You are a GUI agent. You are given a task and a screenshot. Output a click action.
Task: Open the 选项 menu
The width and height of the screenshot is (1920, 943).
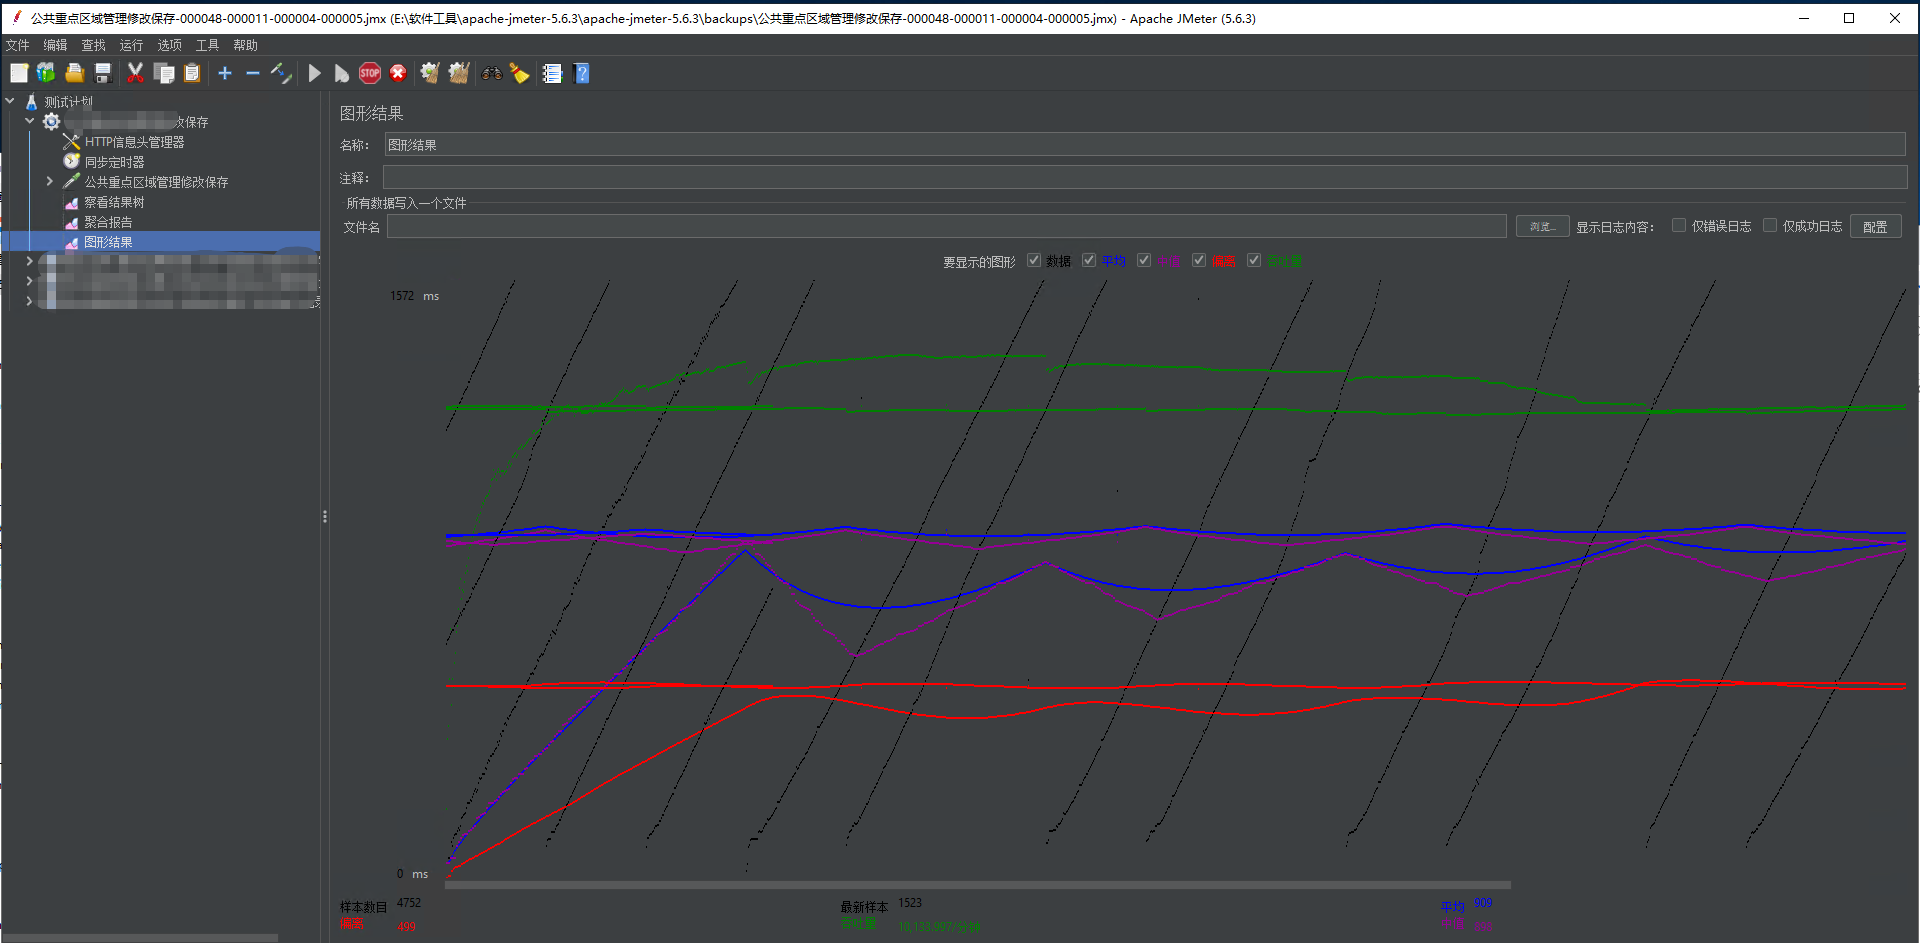coord(169,45)
